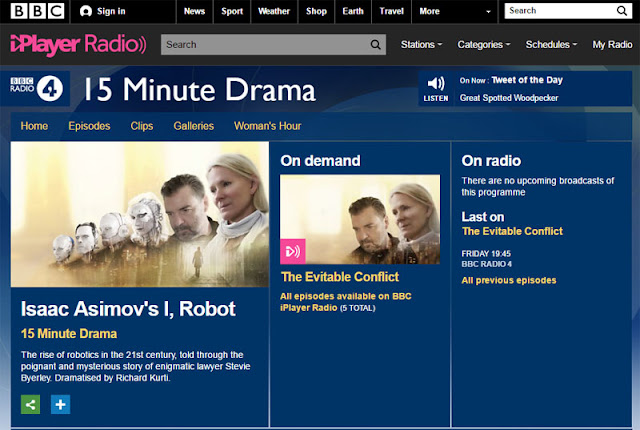This screenshot has height=430, width=640.
Task: Open the 15 Minute Drama yellow link
Action: (x=69, y=334)
